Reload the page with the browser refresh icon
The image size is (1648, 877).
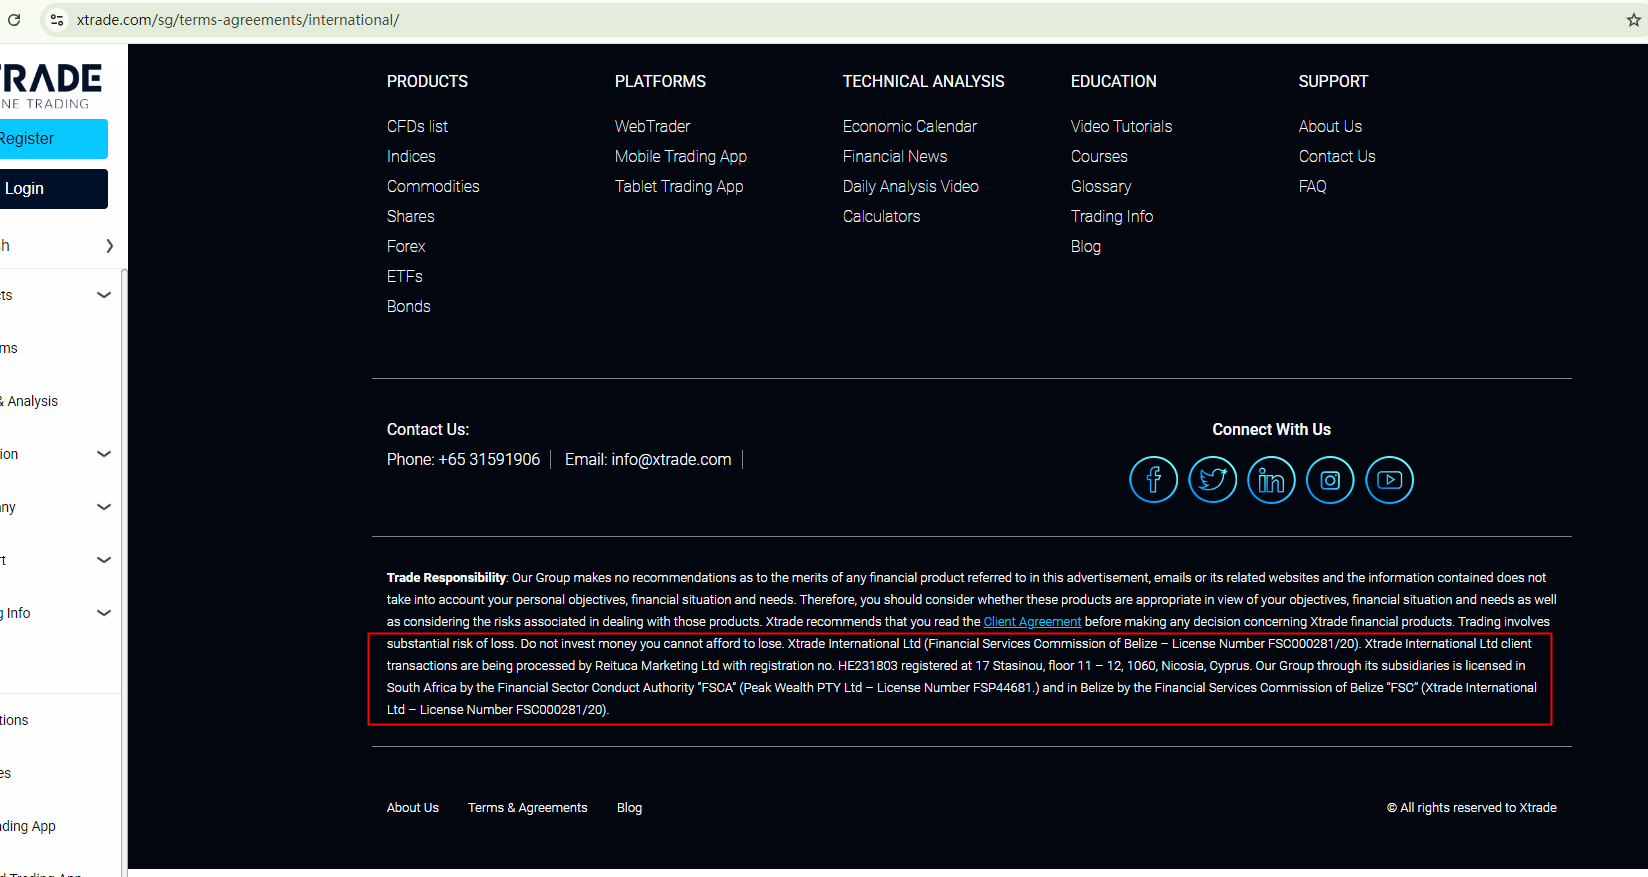pyautogui.click(x=14, y=20)
